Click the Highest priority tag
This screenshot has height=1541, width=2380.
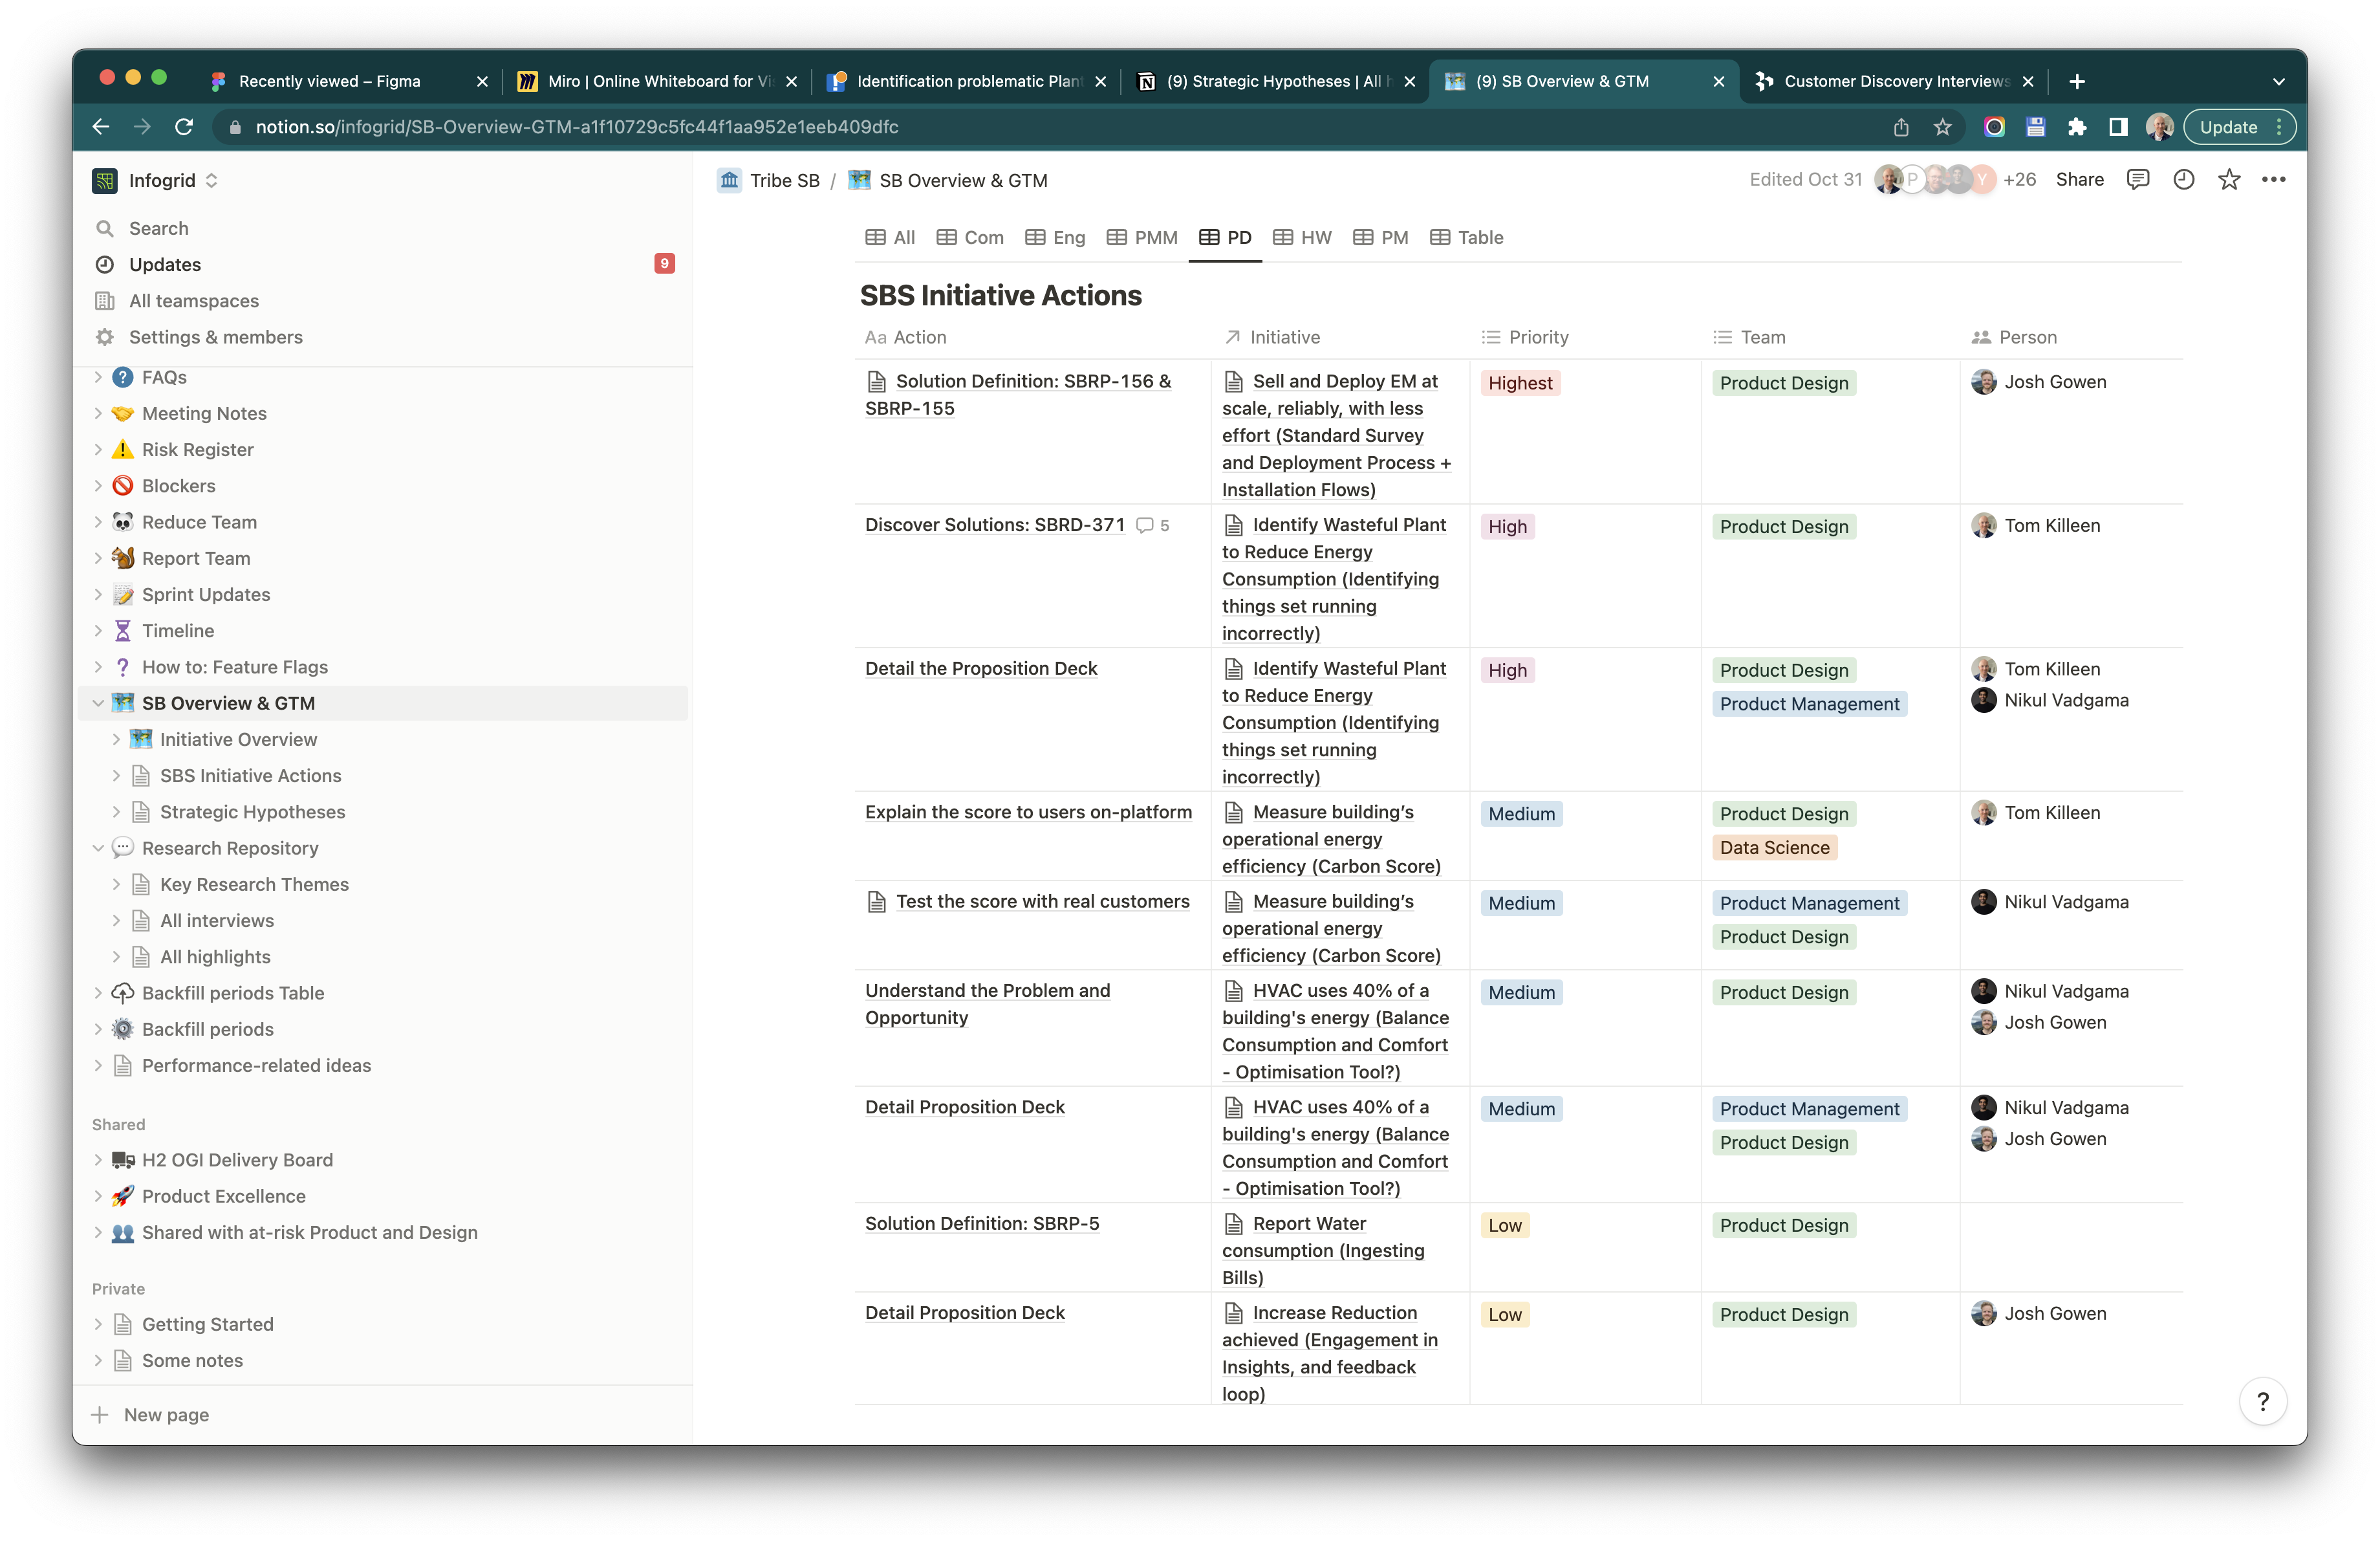pyautogui.click(x=1519, y=383)
